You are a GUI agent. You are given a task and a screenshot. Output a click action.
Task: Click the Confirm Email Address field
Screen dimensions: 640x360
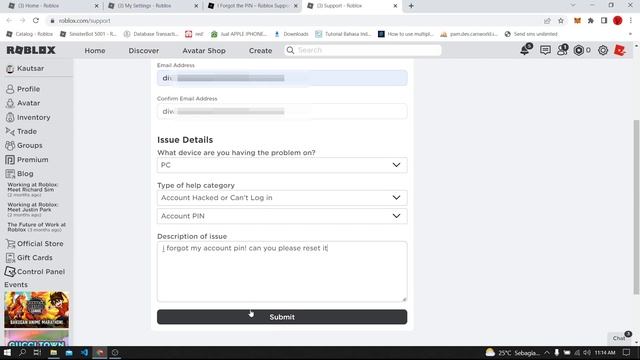pos(282,111)
